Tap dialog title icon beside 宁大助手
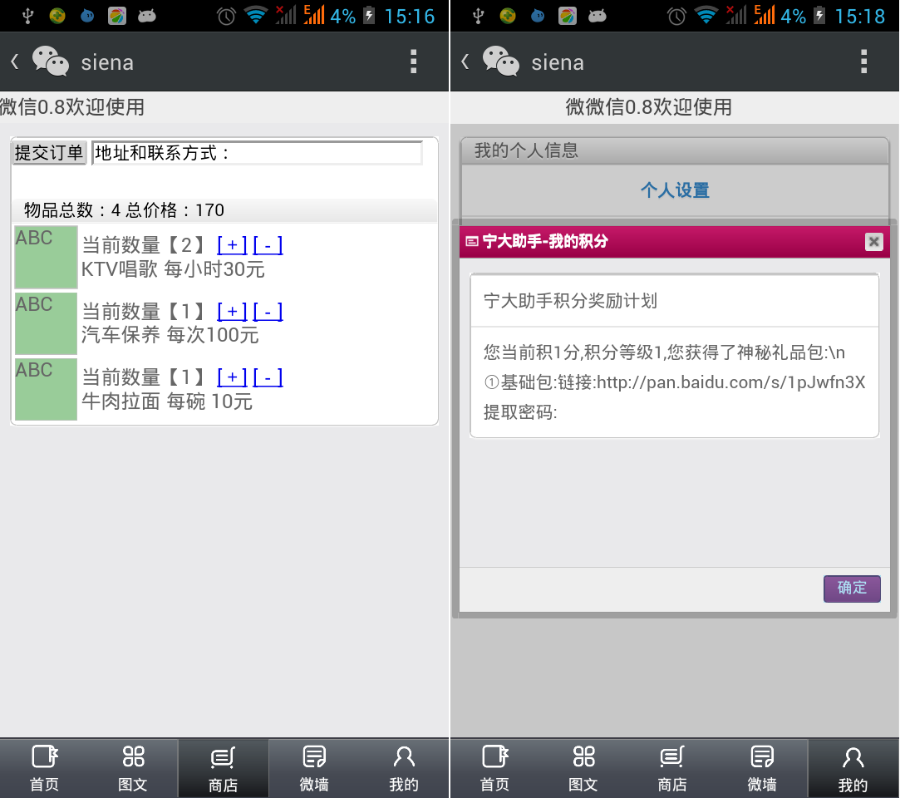The height and width of the screenshot is (798, 900). click(472, 242)
